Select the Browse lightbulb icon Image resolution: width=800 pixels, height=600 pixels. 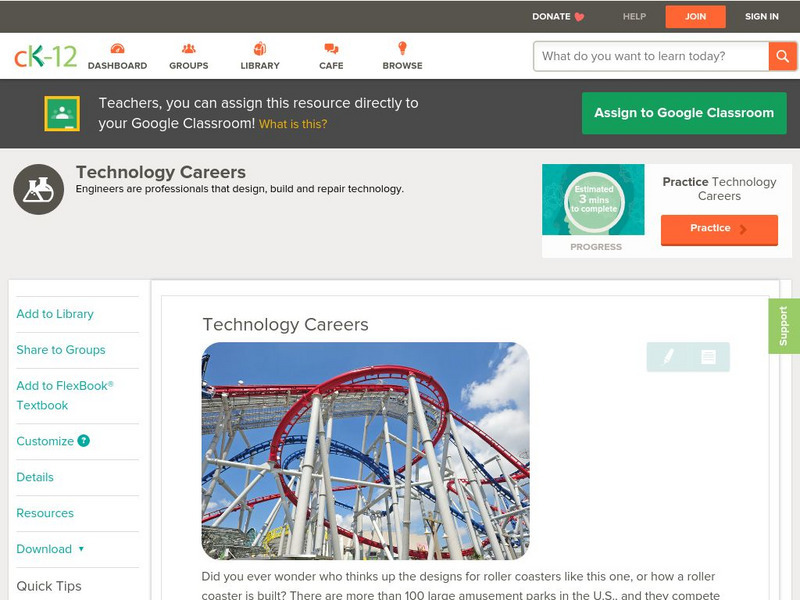[403, 46]
